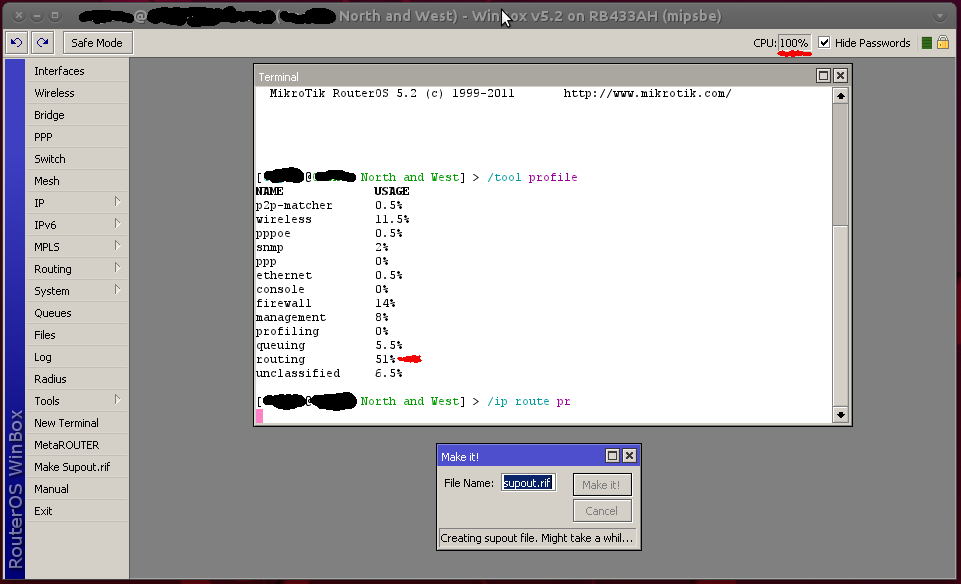This screenshot has height=584, width=961.
Task: Expand the IPv6 submenu arrow
Action: click(x=117, y=224)
